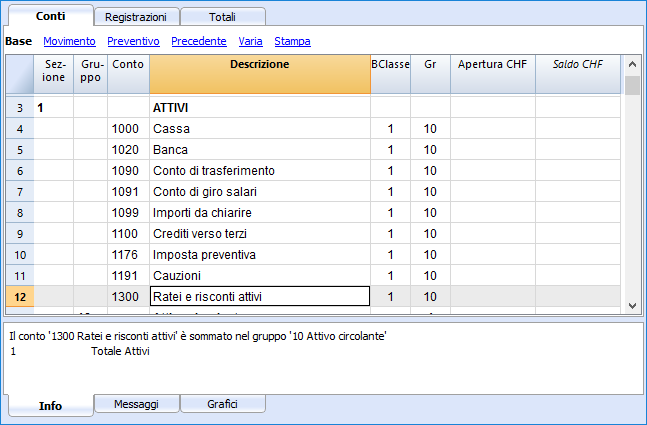Image resolution: width=647 pixels, height=425 pixels.
Task: Click account number 1100
Action: pyautogui.click(x=128, y=234)
